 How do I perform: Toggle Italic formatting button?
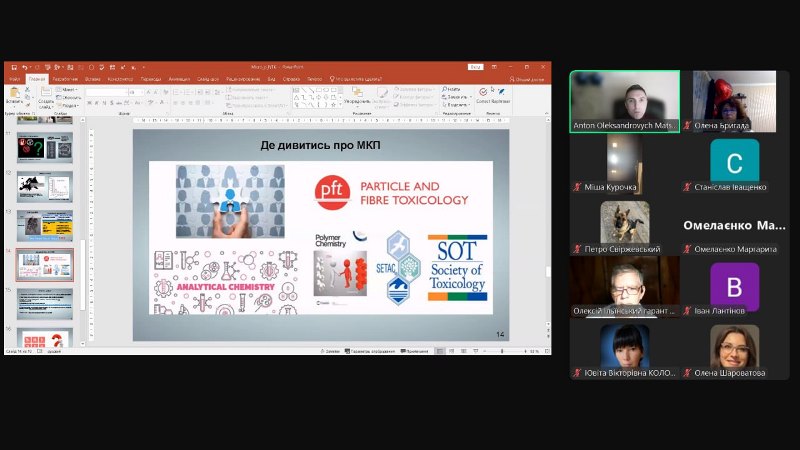96,103
